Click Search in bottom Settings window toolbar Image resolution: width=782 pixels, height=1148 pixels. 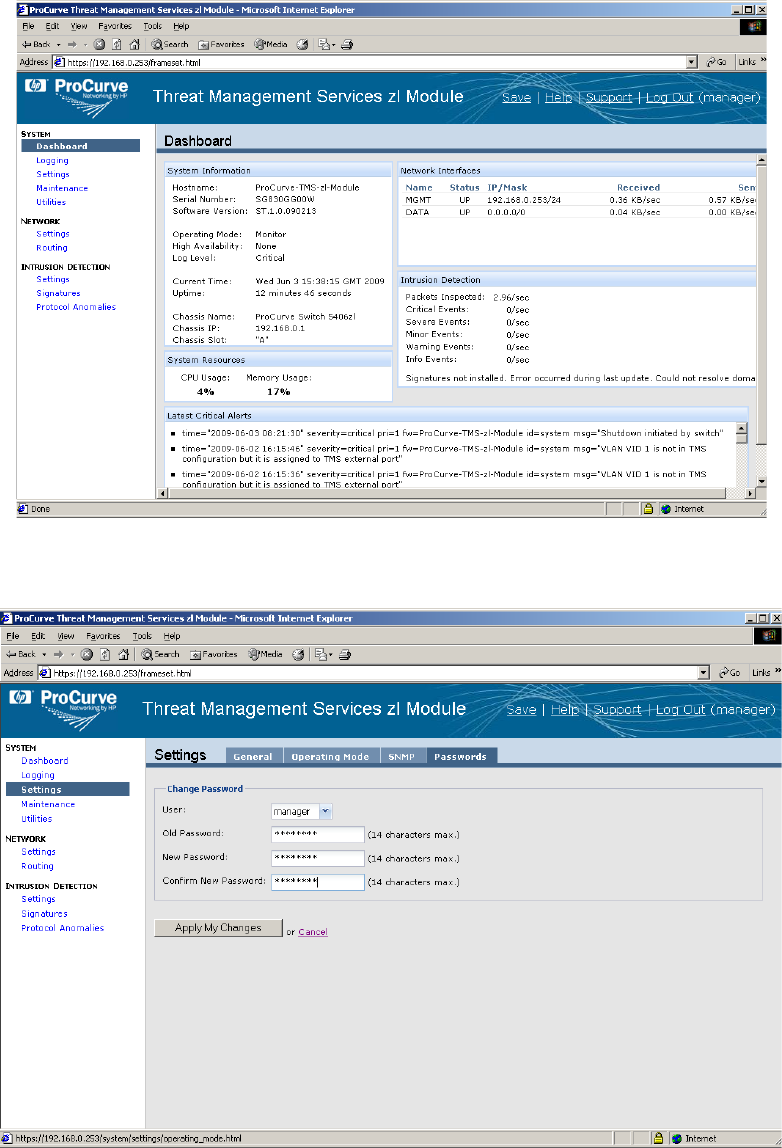160,655
